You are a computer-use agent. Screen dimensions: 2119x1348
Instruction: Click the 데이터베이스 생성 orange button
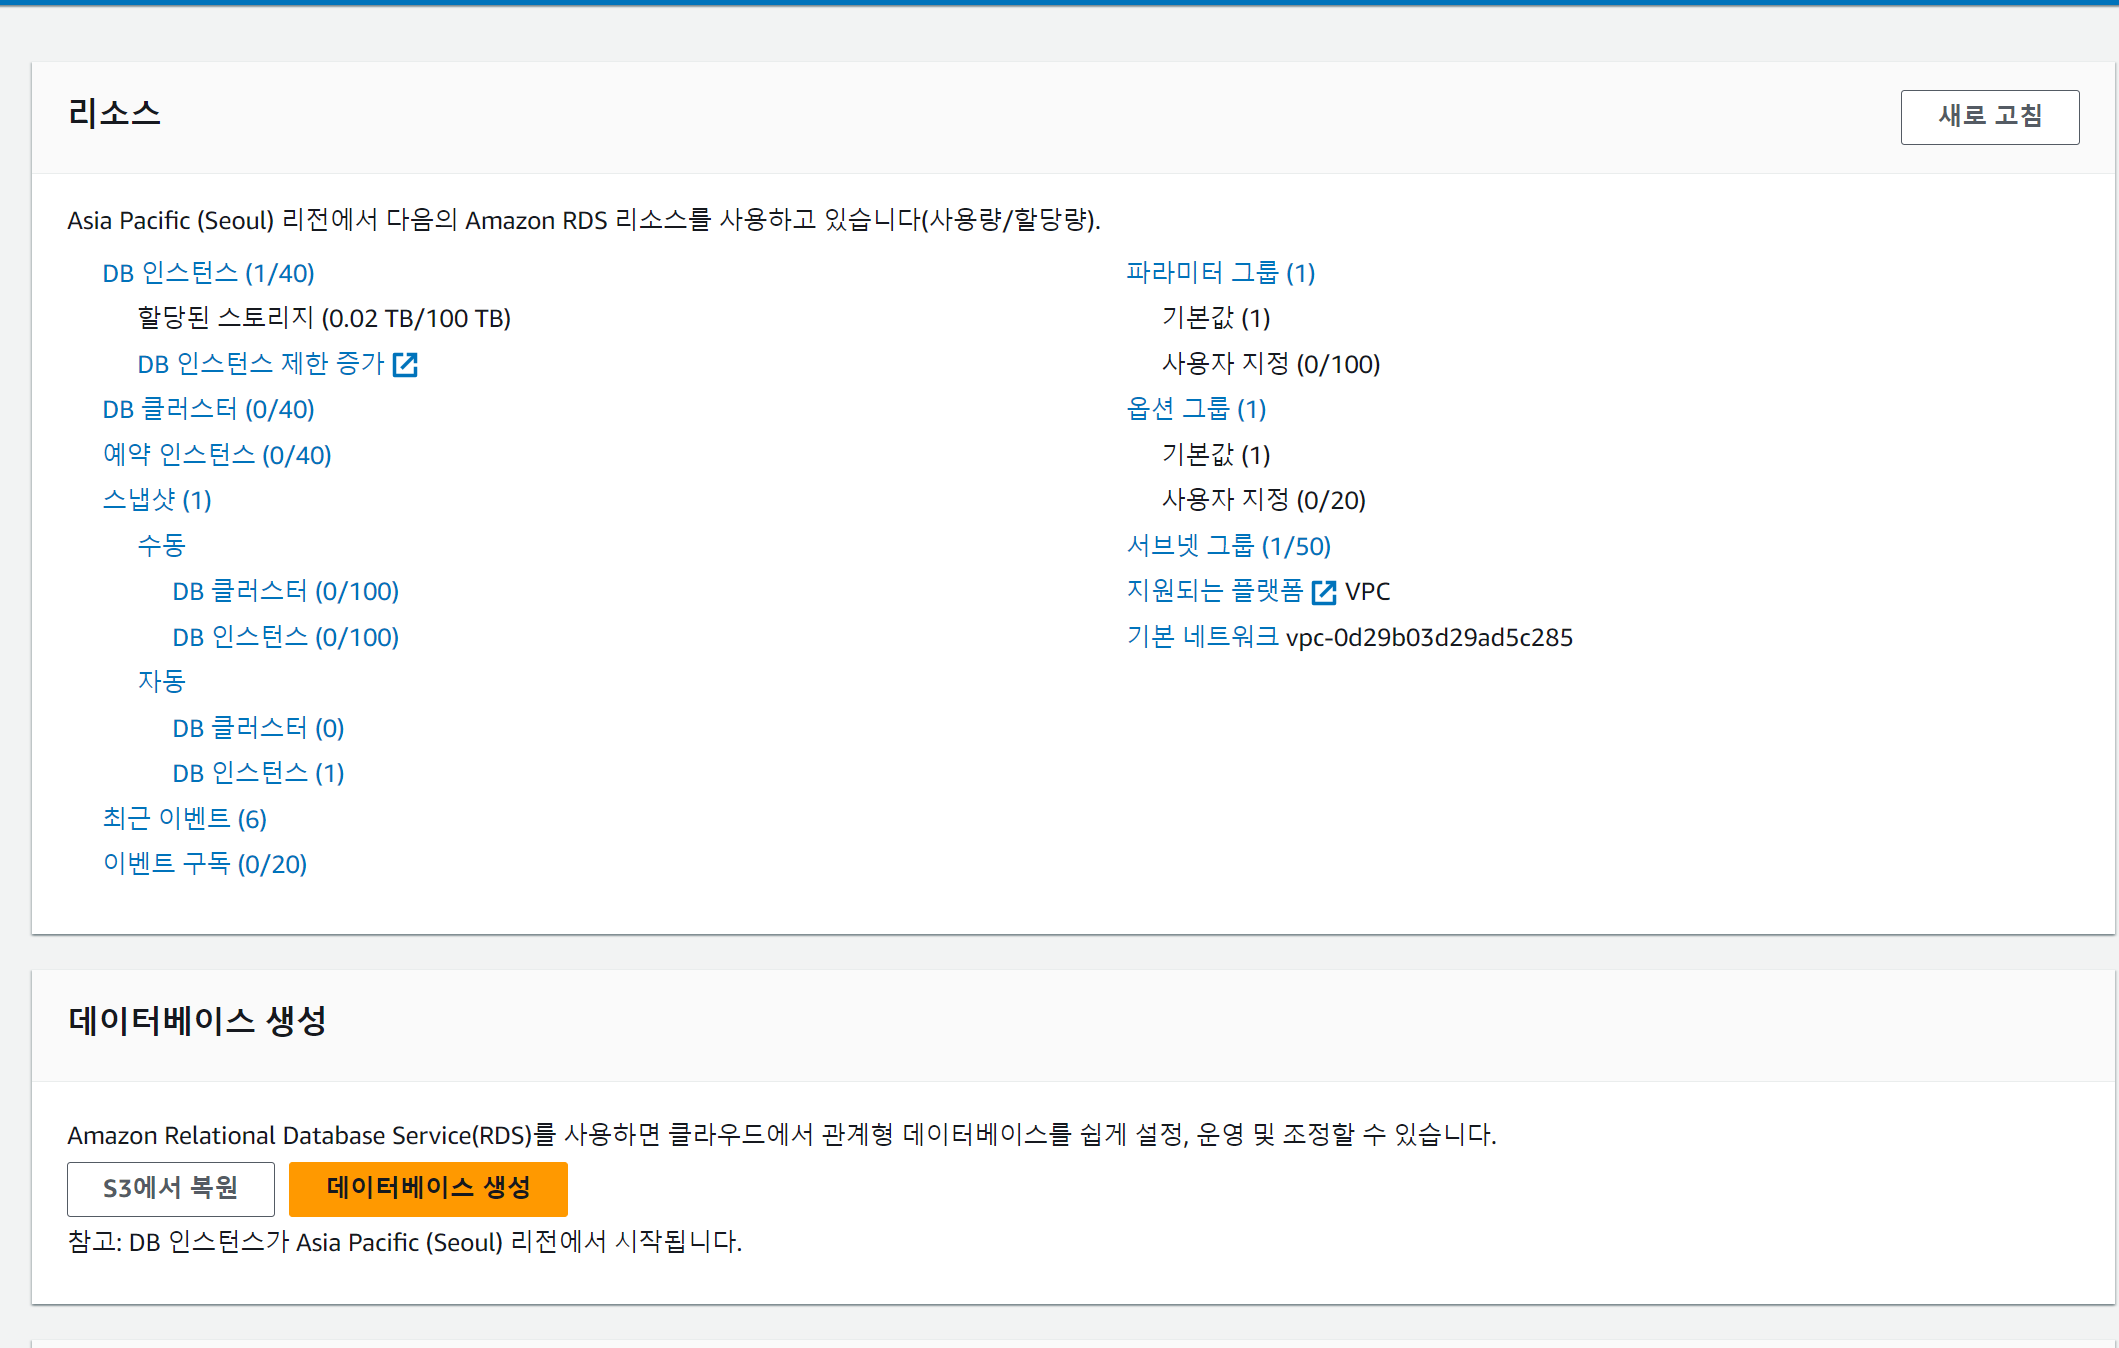click(x=428, y=1188)
